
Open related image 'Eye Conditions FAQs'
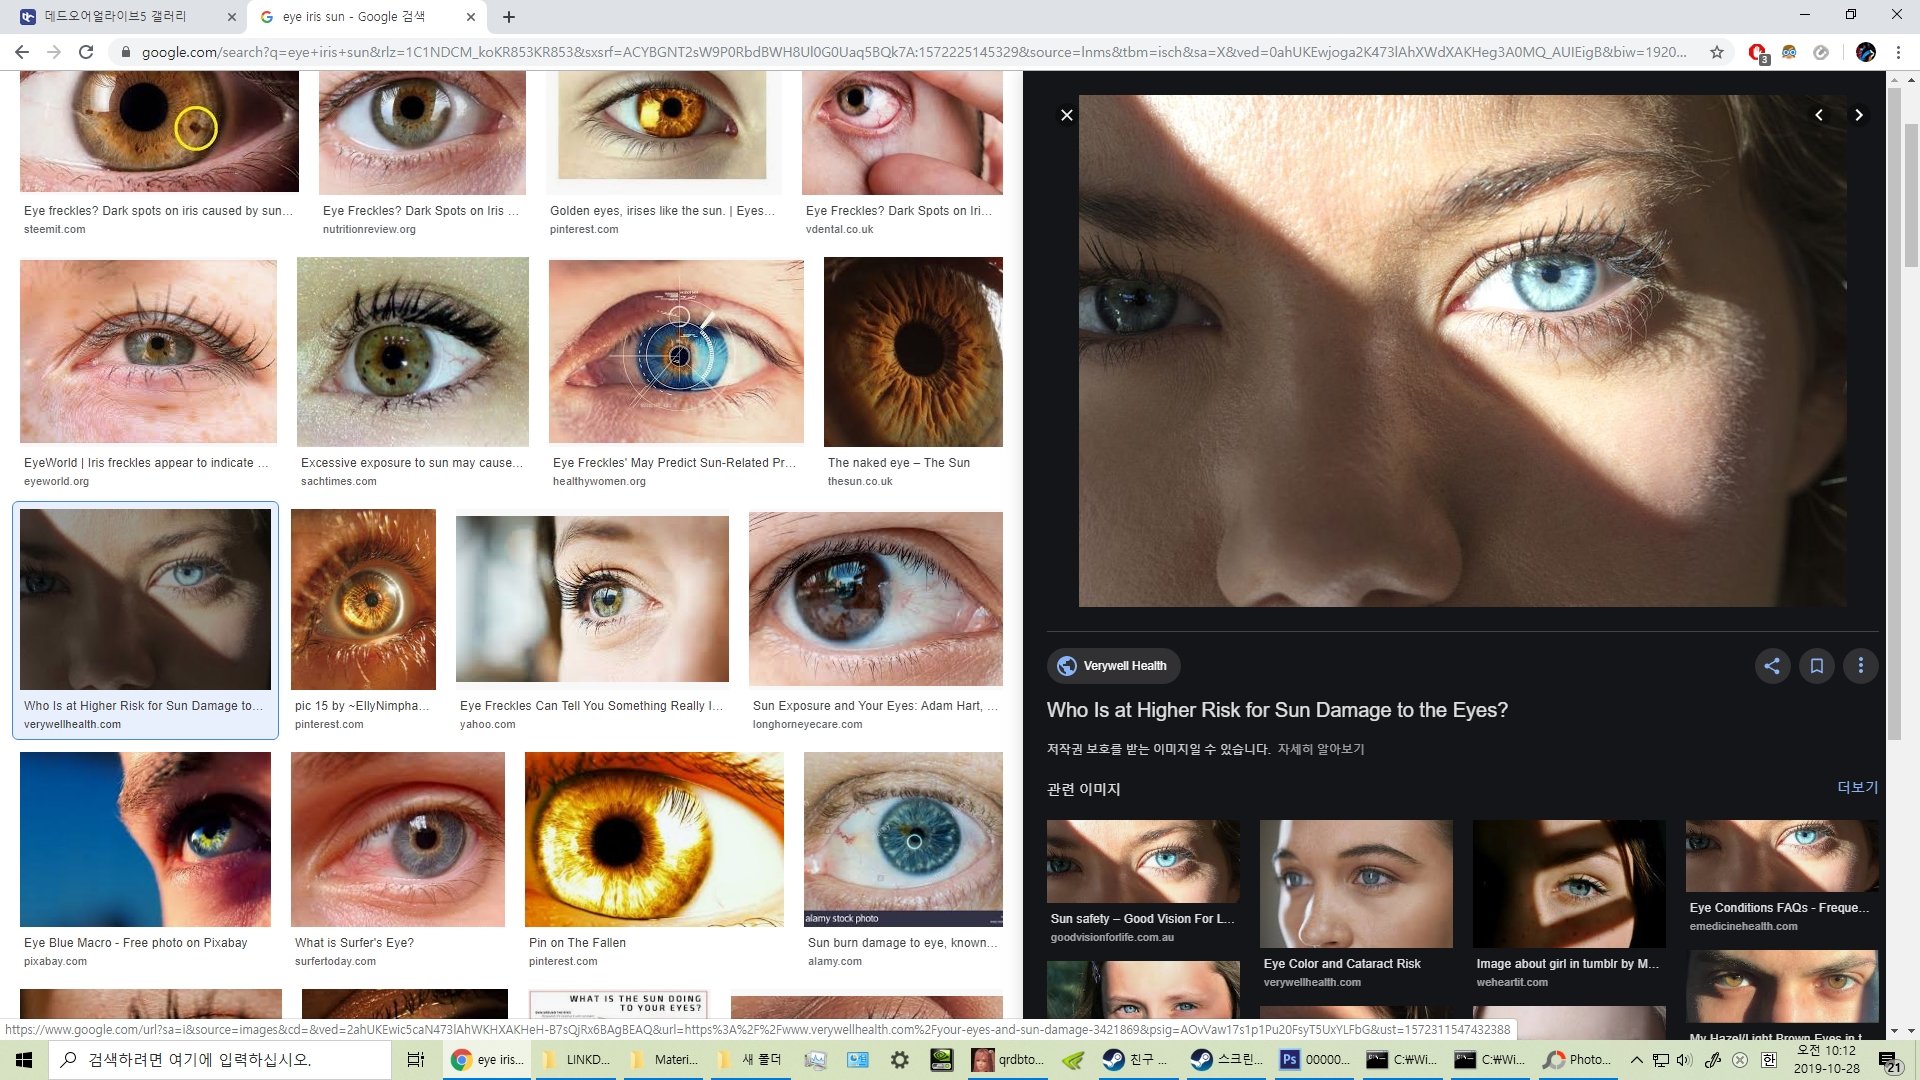1782,856
